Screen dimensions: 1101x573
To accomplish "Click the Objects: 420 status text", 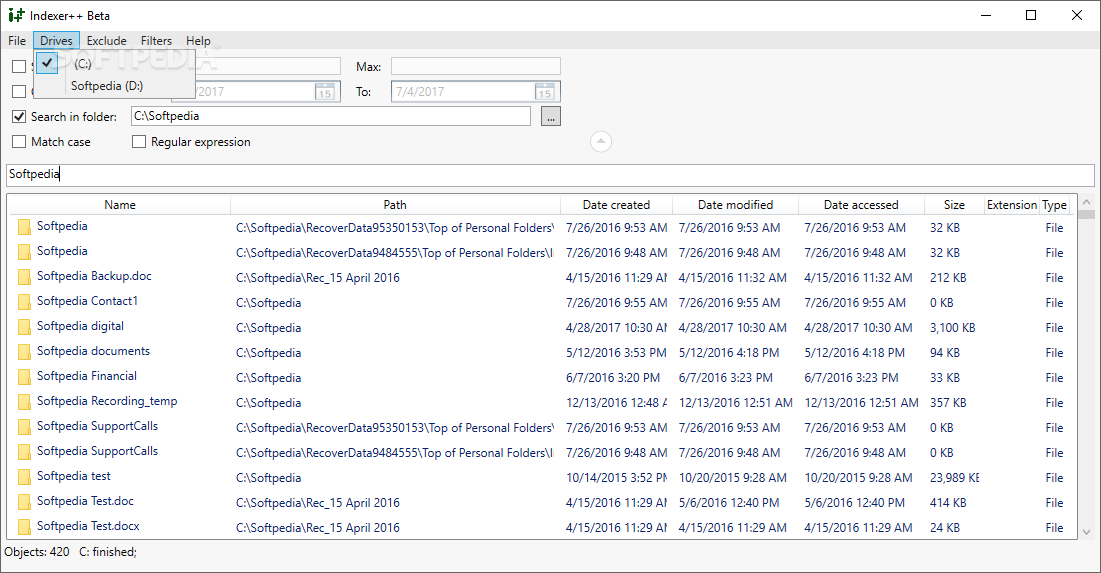I will click(37, 552).
